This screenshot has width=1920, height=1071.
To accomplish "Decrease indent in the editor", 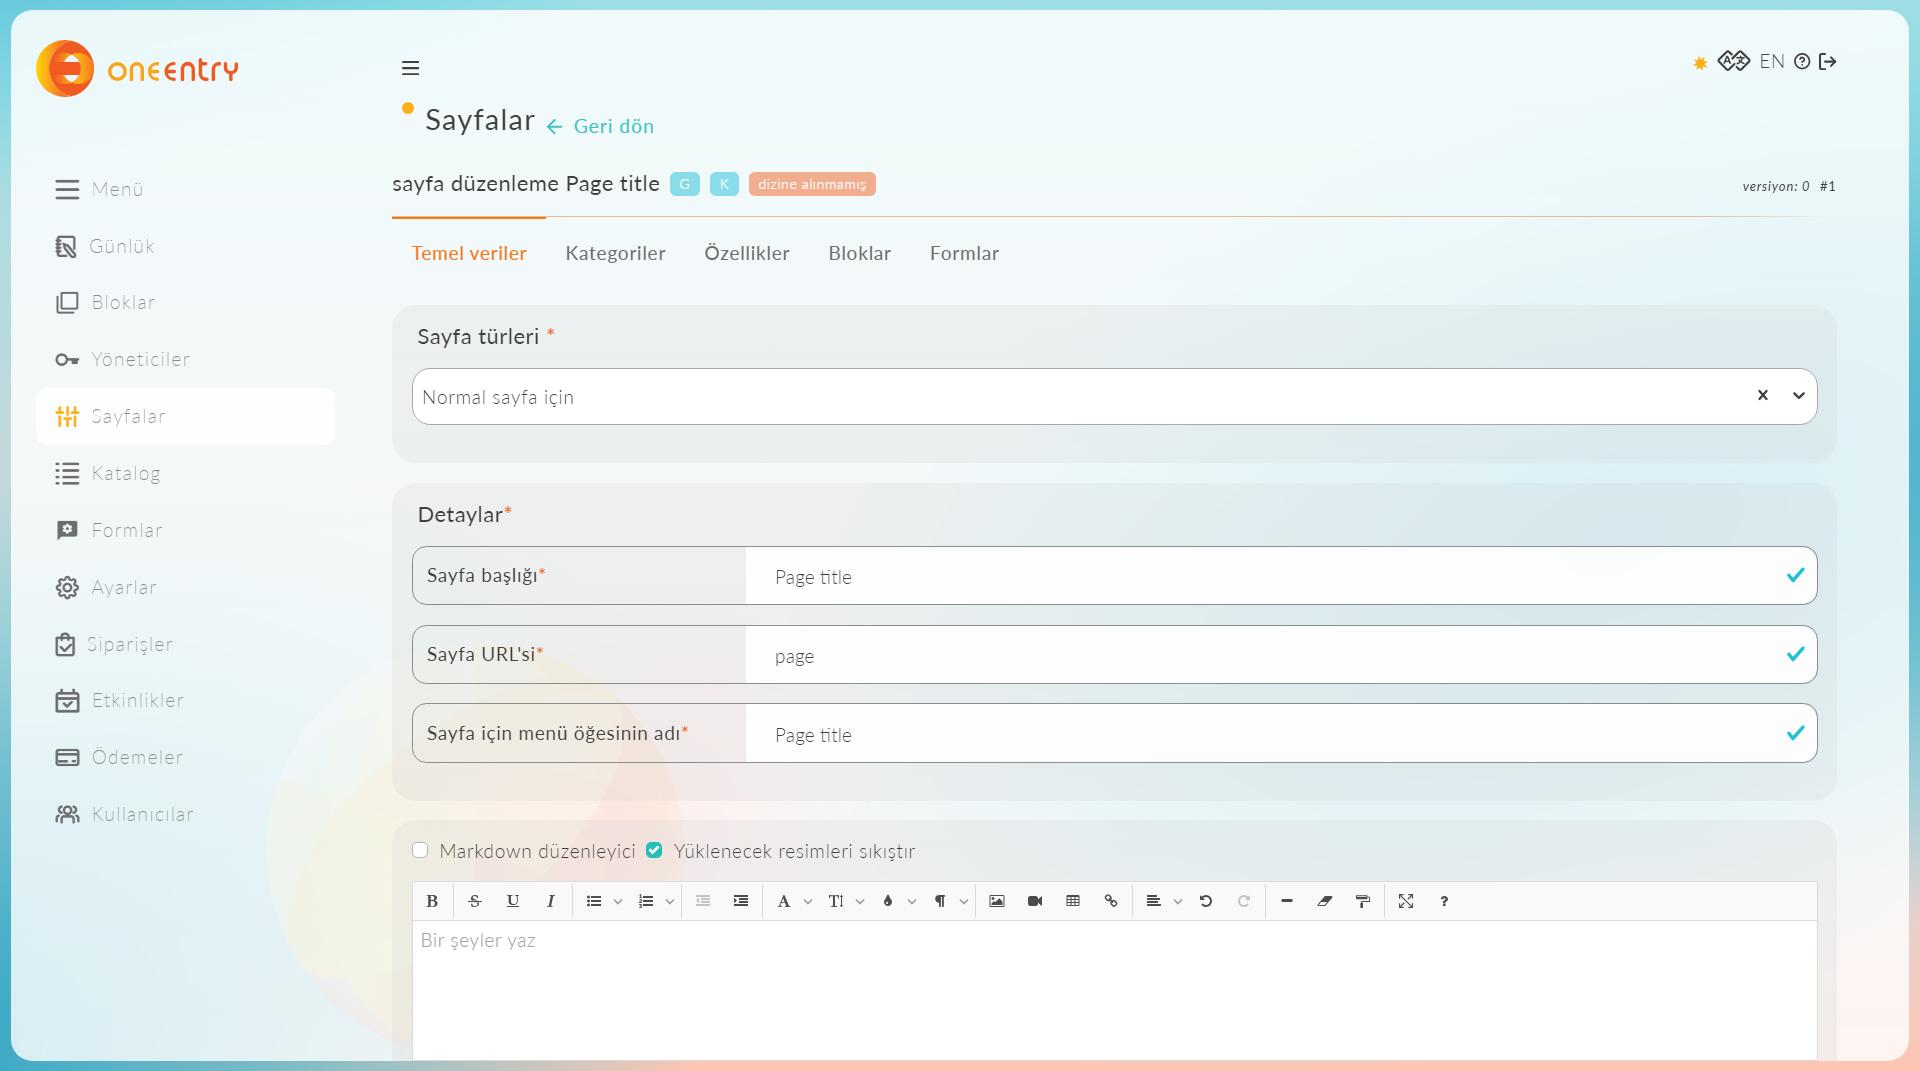I will click(x=703, y=901).
